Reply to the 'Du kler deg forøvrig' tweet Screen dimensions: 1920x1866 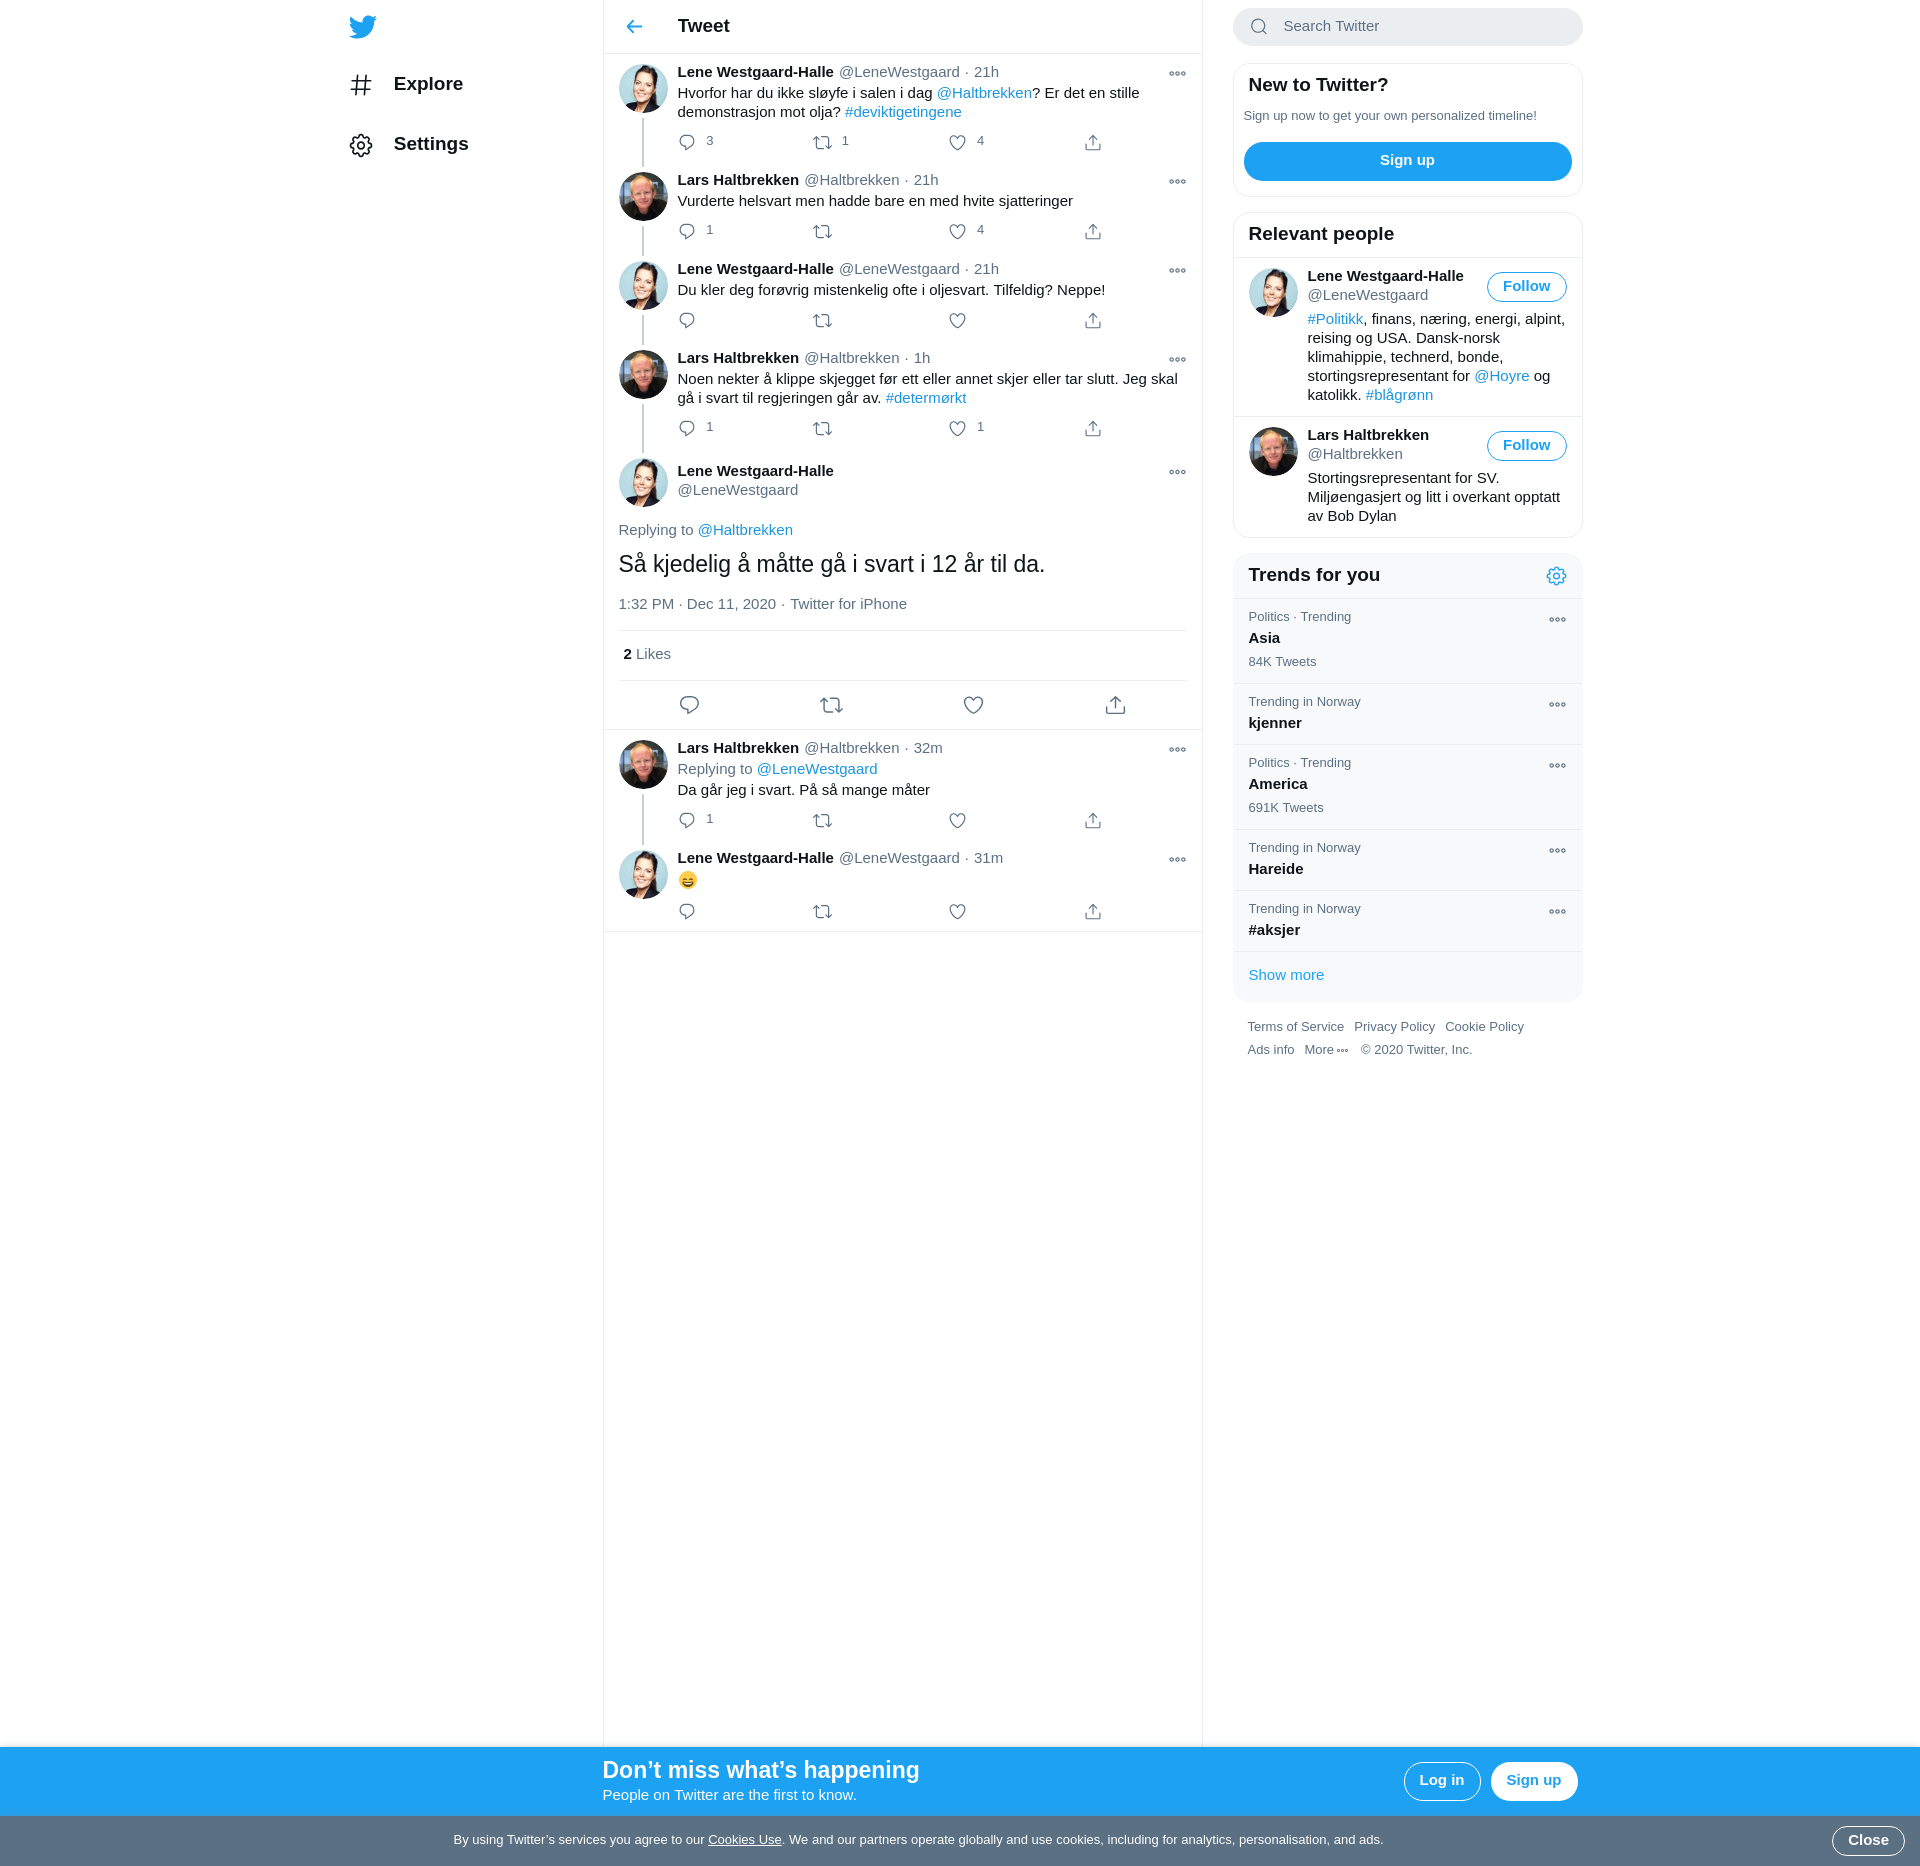point(687,320)
